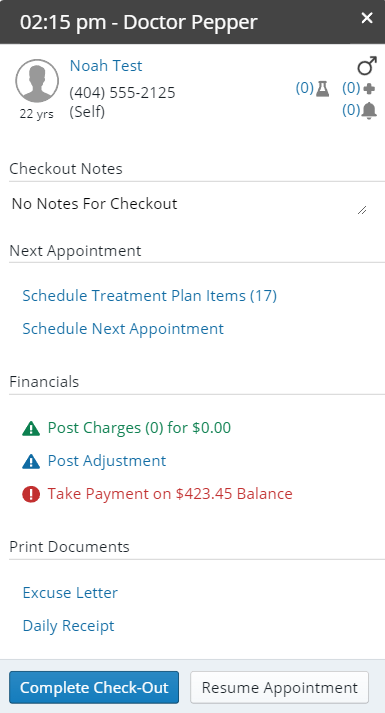Click the Complete Check-Out button
Image resolution: width=385 pixels, height=713 pixels.
(x=94, y=688)
